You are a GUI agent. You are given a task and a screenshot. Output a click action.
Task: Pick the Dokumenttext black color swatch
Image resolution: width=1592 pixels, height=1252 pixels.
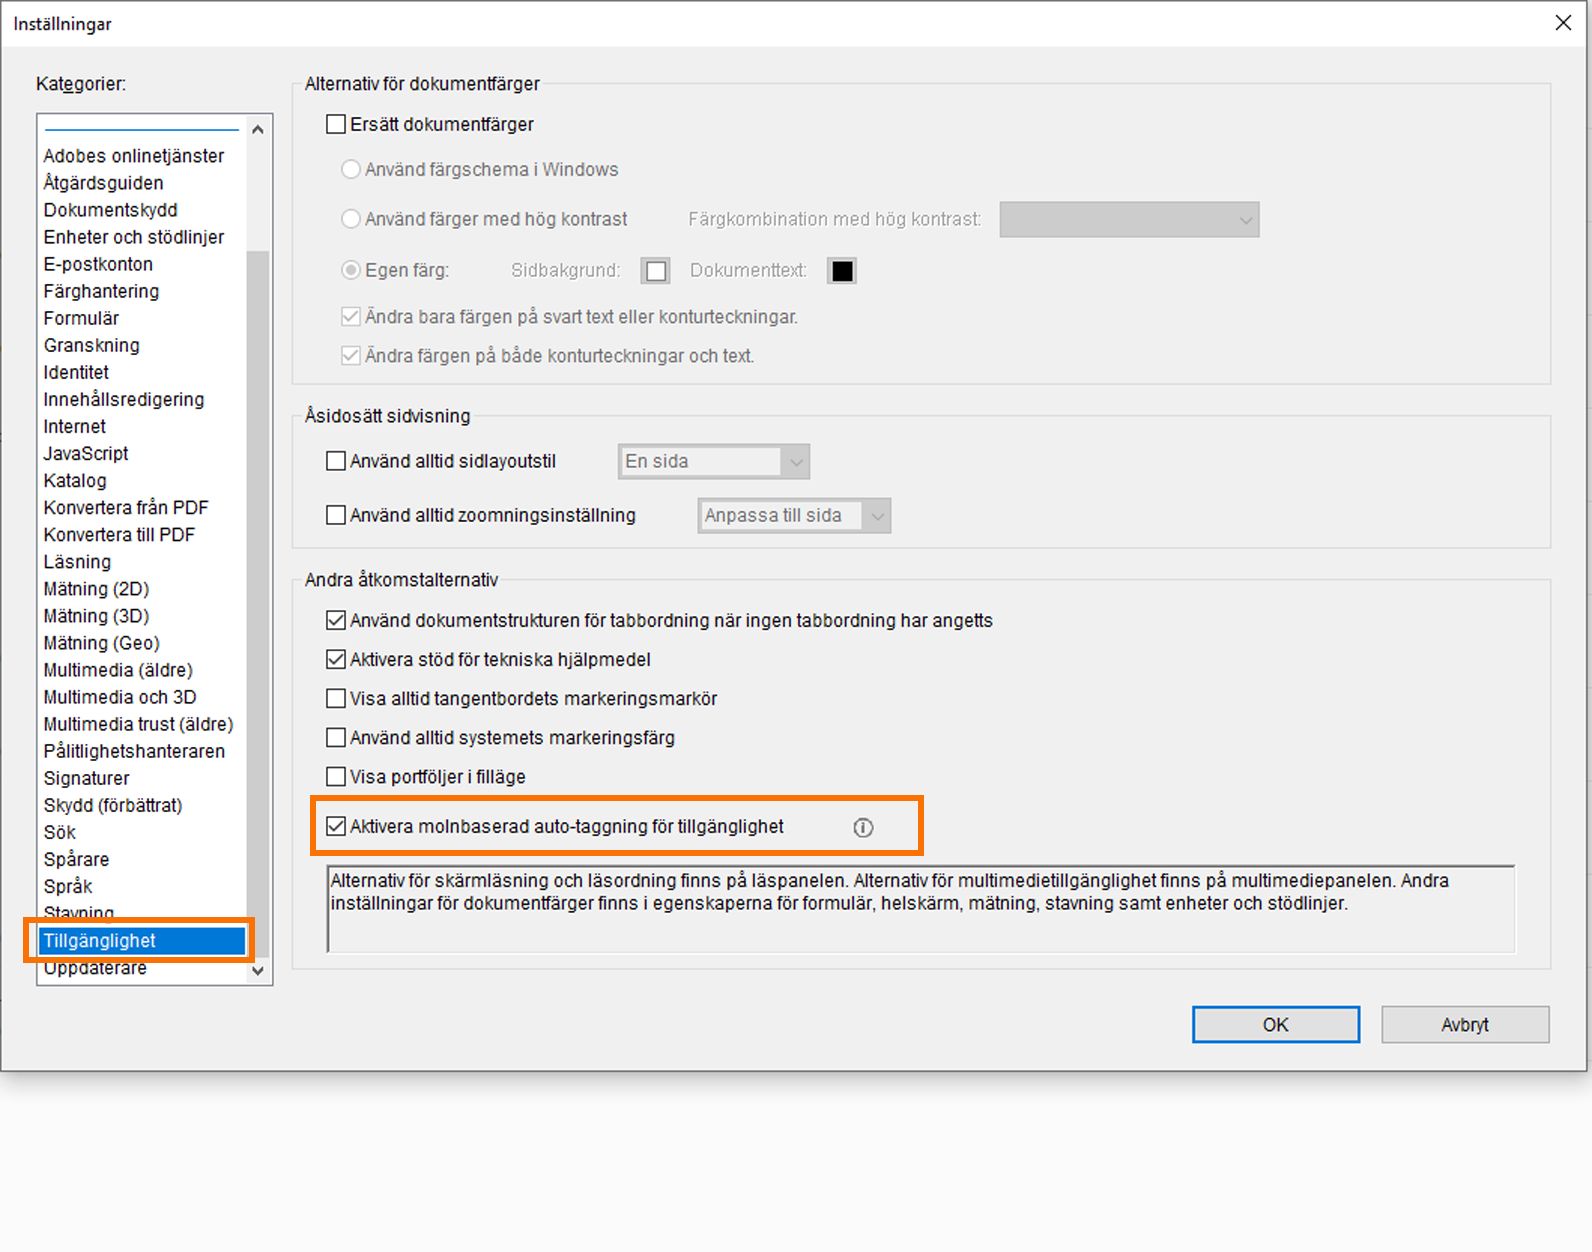(x=842, y=271)
